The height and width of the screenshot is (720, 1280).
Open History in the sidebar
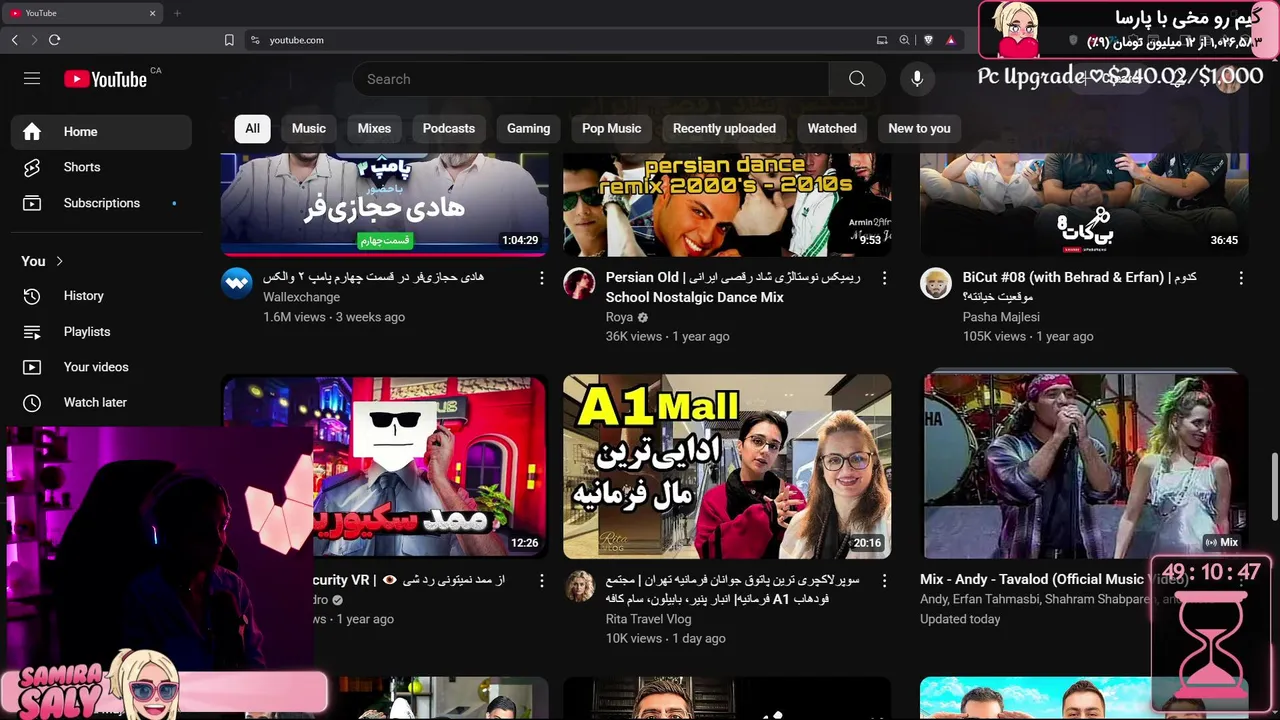coord(101,296)
